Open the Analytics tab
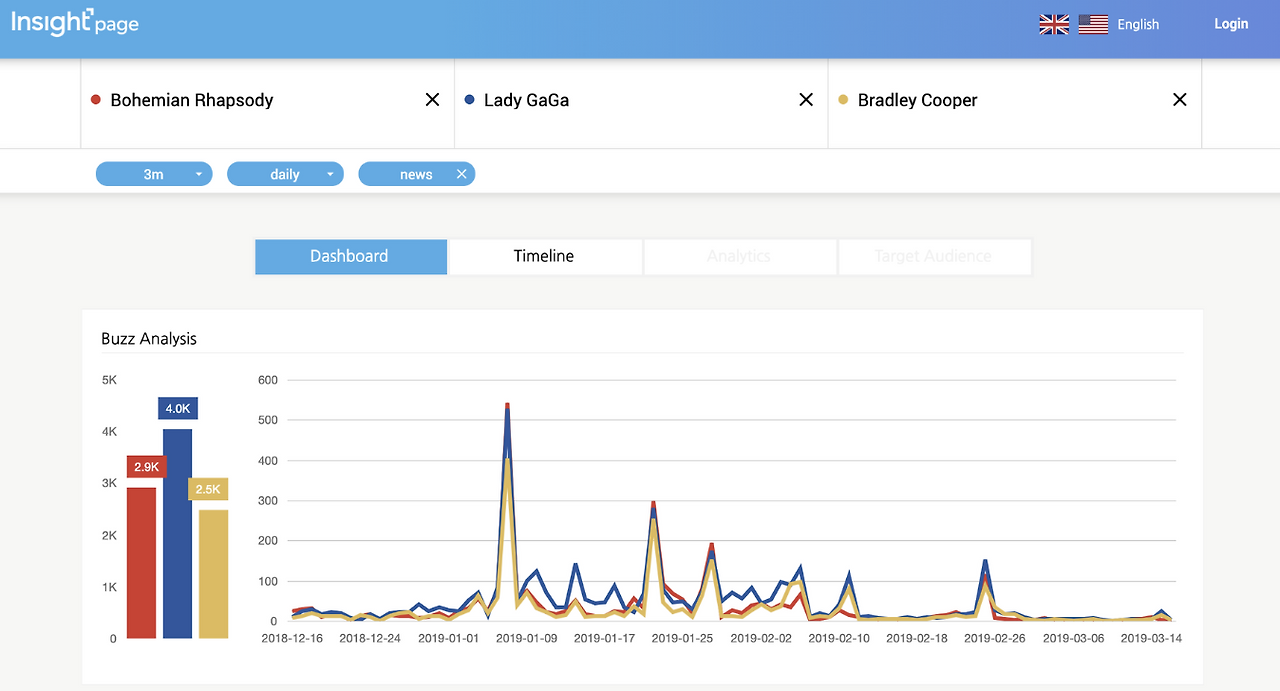 click(x=739, y=256)
